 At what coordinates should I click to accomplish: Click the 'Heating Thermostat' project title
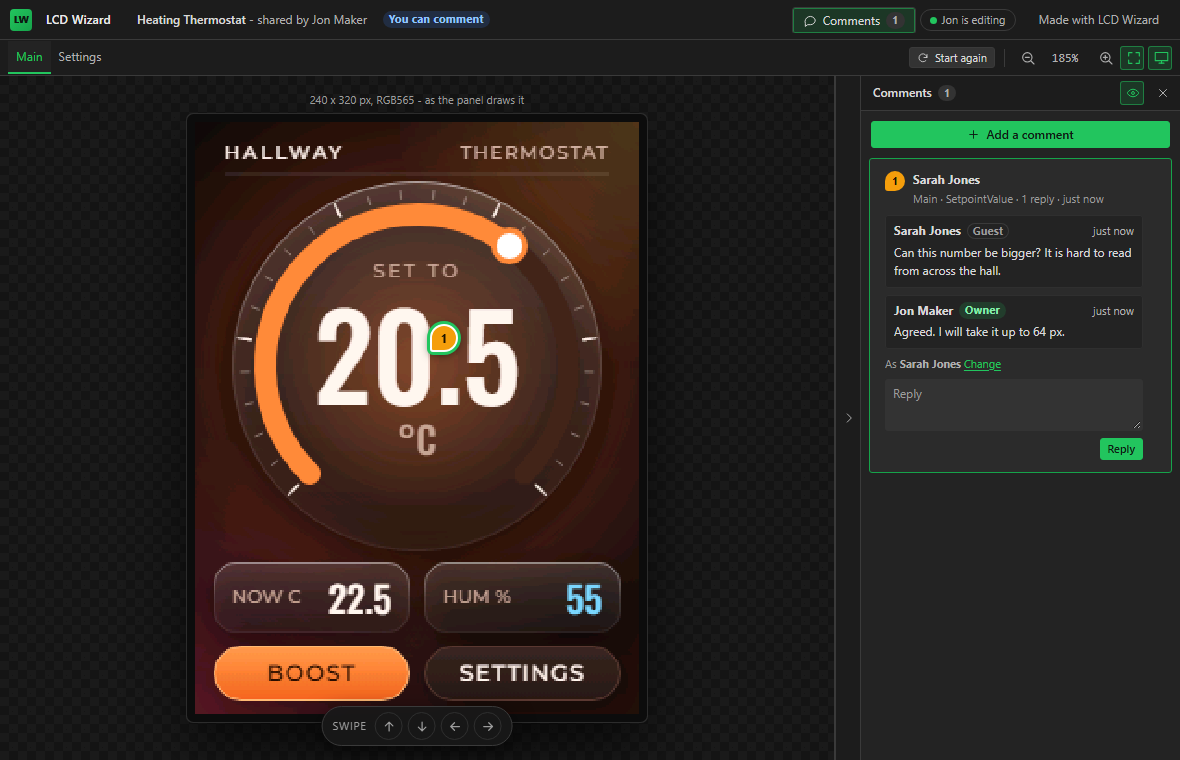pyautogui.click(x=191, y=20)
